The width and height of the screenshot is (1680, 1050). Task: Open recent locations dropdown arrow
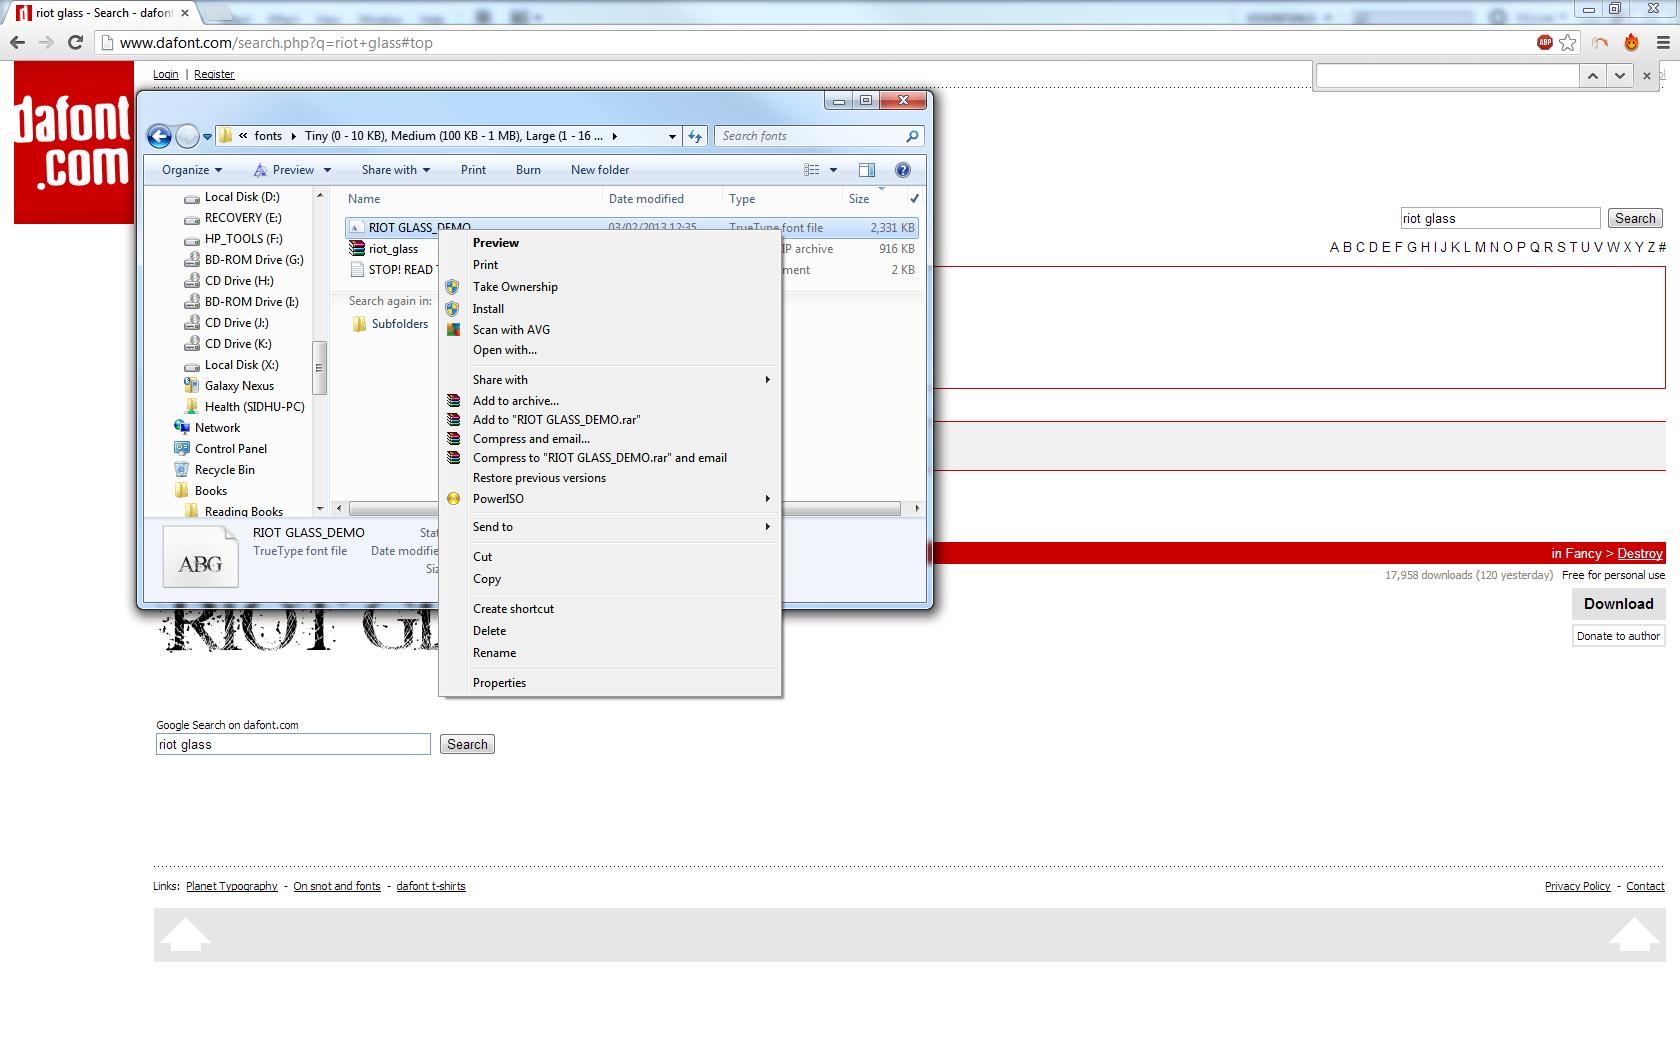207,137
